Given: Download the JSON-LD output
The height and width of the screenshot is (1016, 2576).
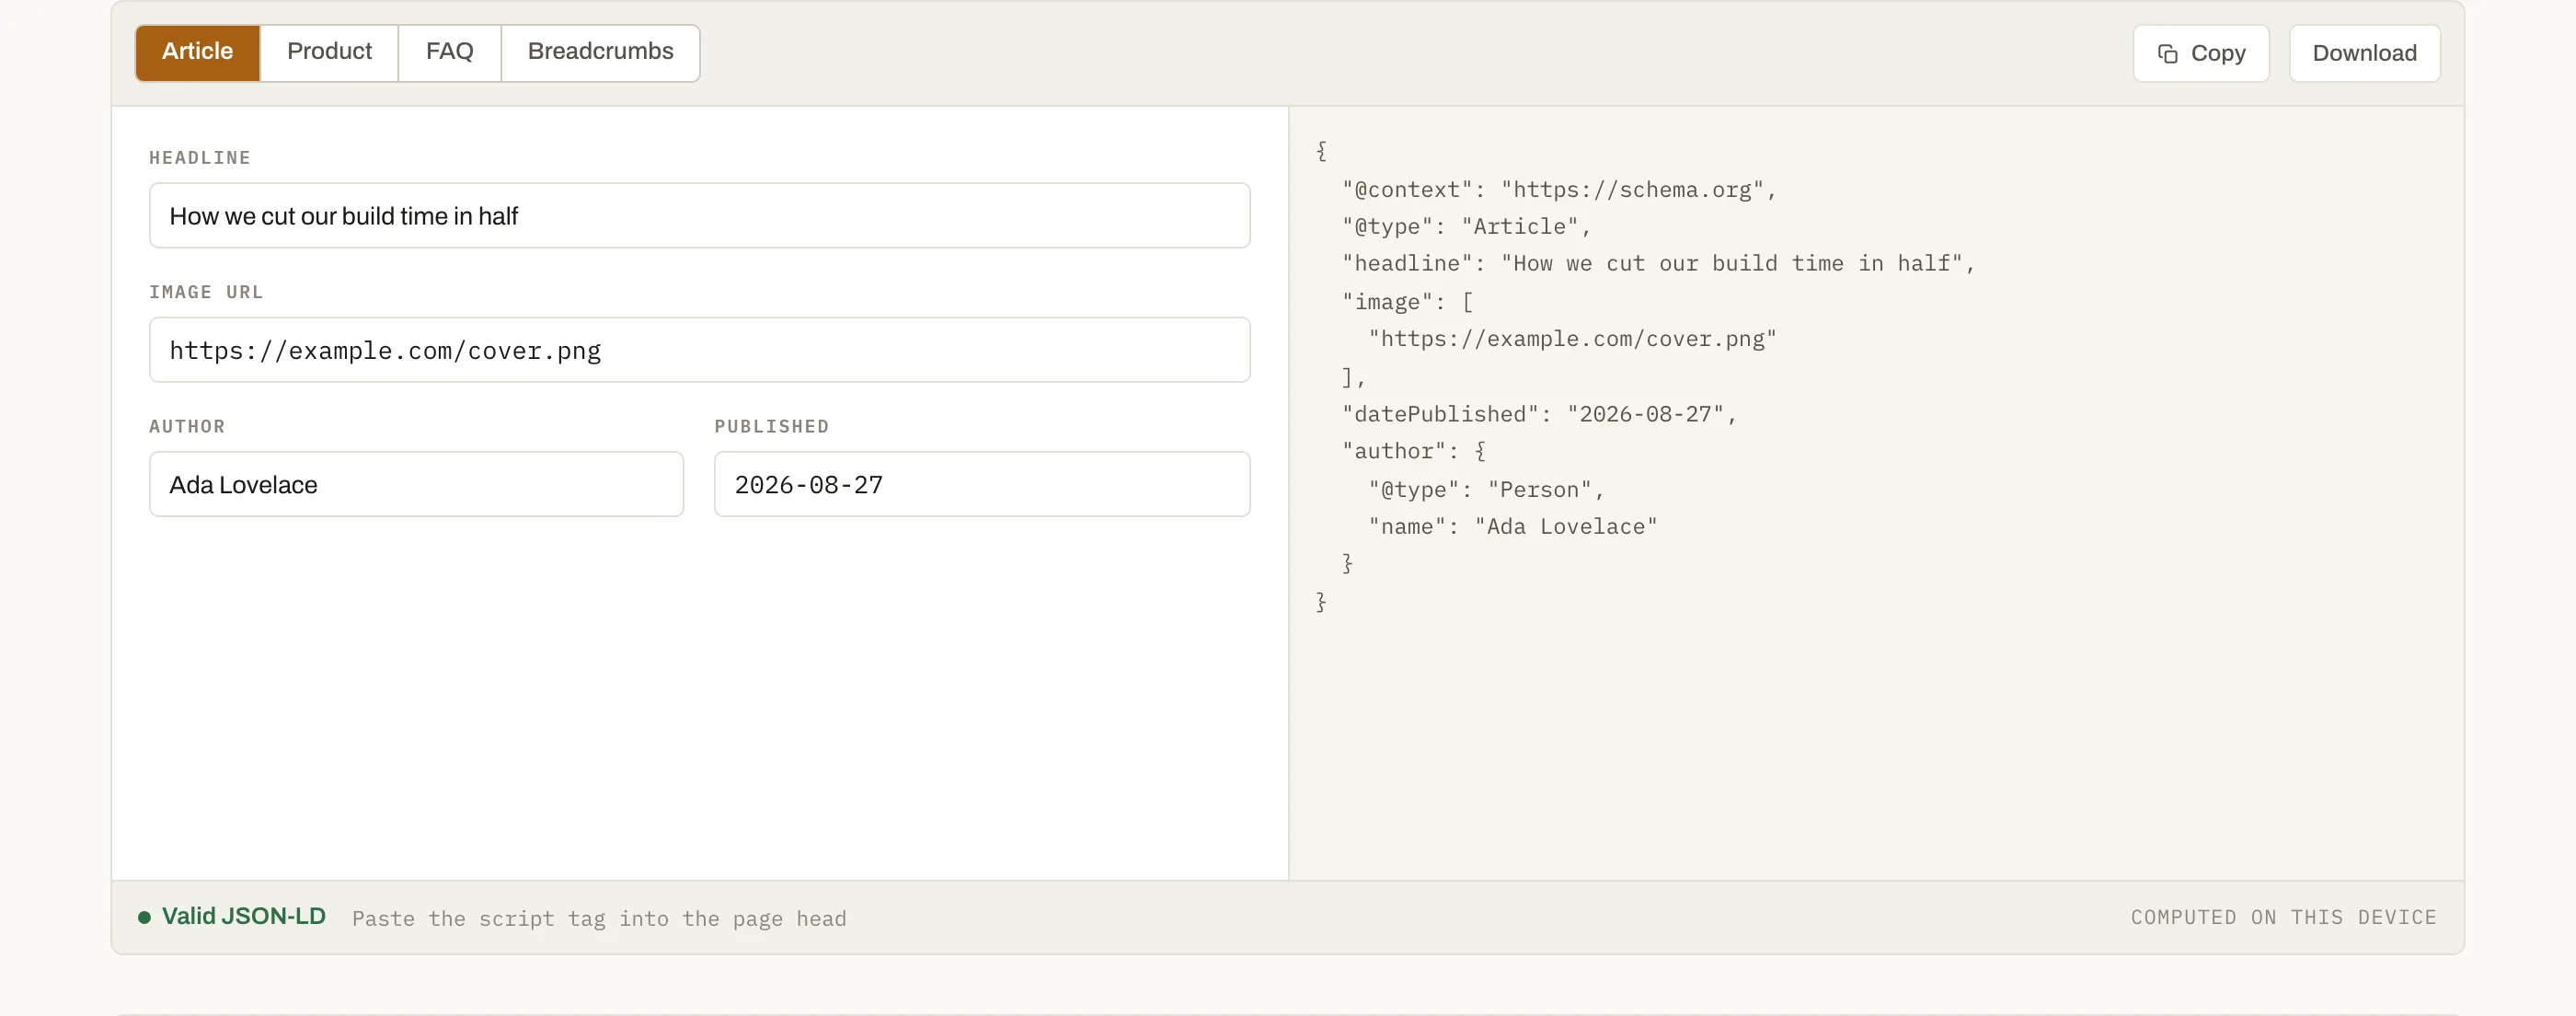Looking at the screenshot, I should 2364,53.
